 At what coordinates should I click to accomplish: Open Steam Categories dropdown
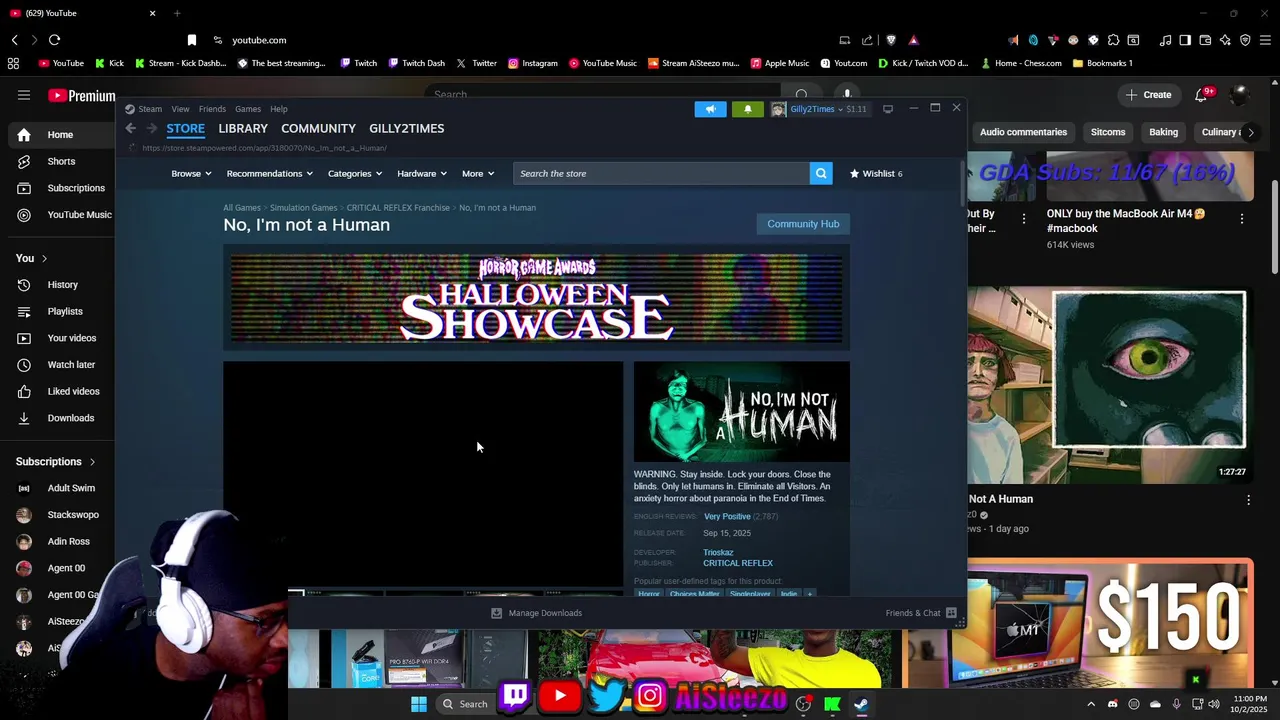(355, 173)
